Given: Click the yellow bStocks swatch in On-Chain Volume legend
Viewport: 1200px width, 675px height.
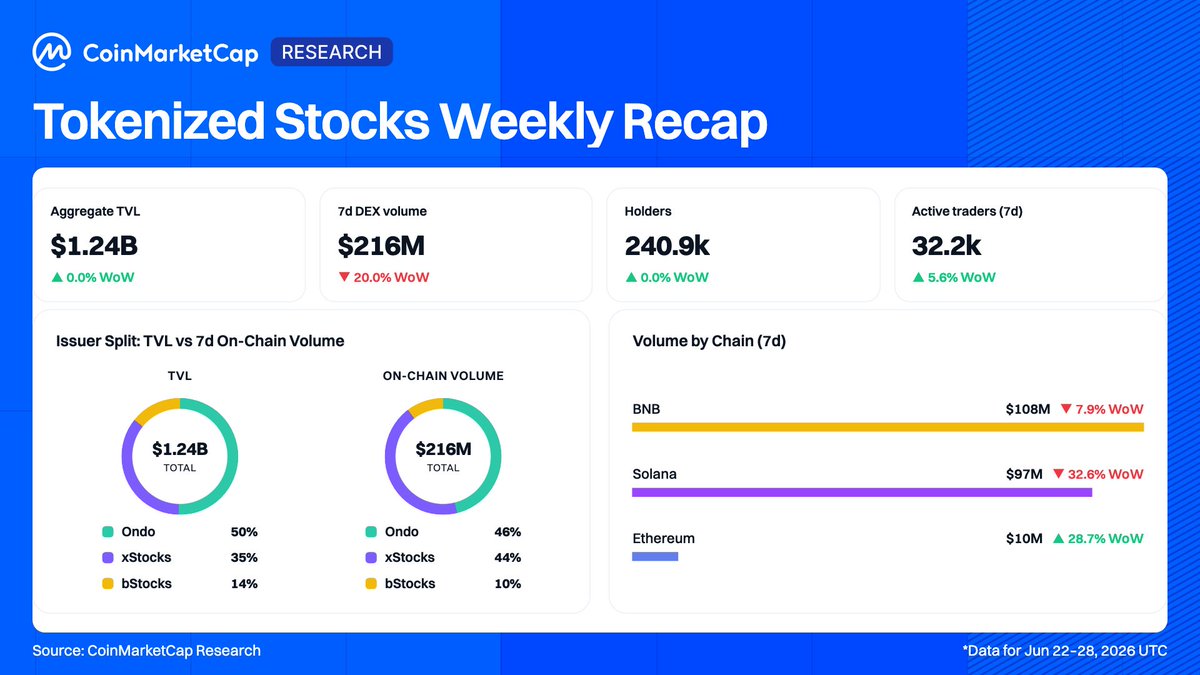Looking at the screenshot, I should coord(371,583).
